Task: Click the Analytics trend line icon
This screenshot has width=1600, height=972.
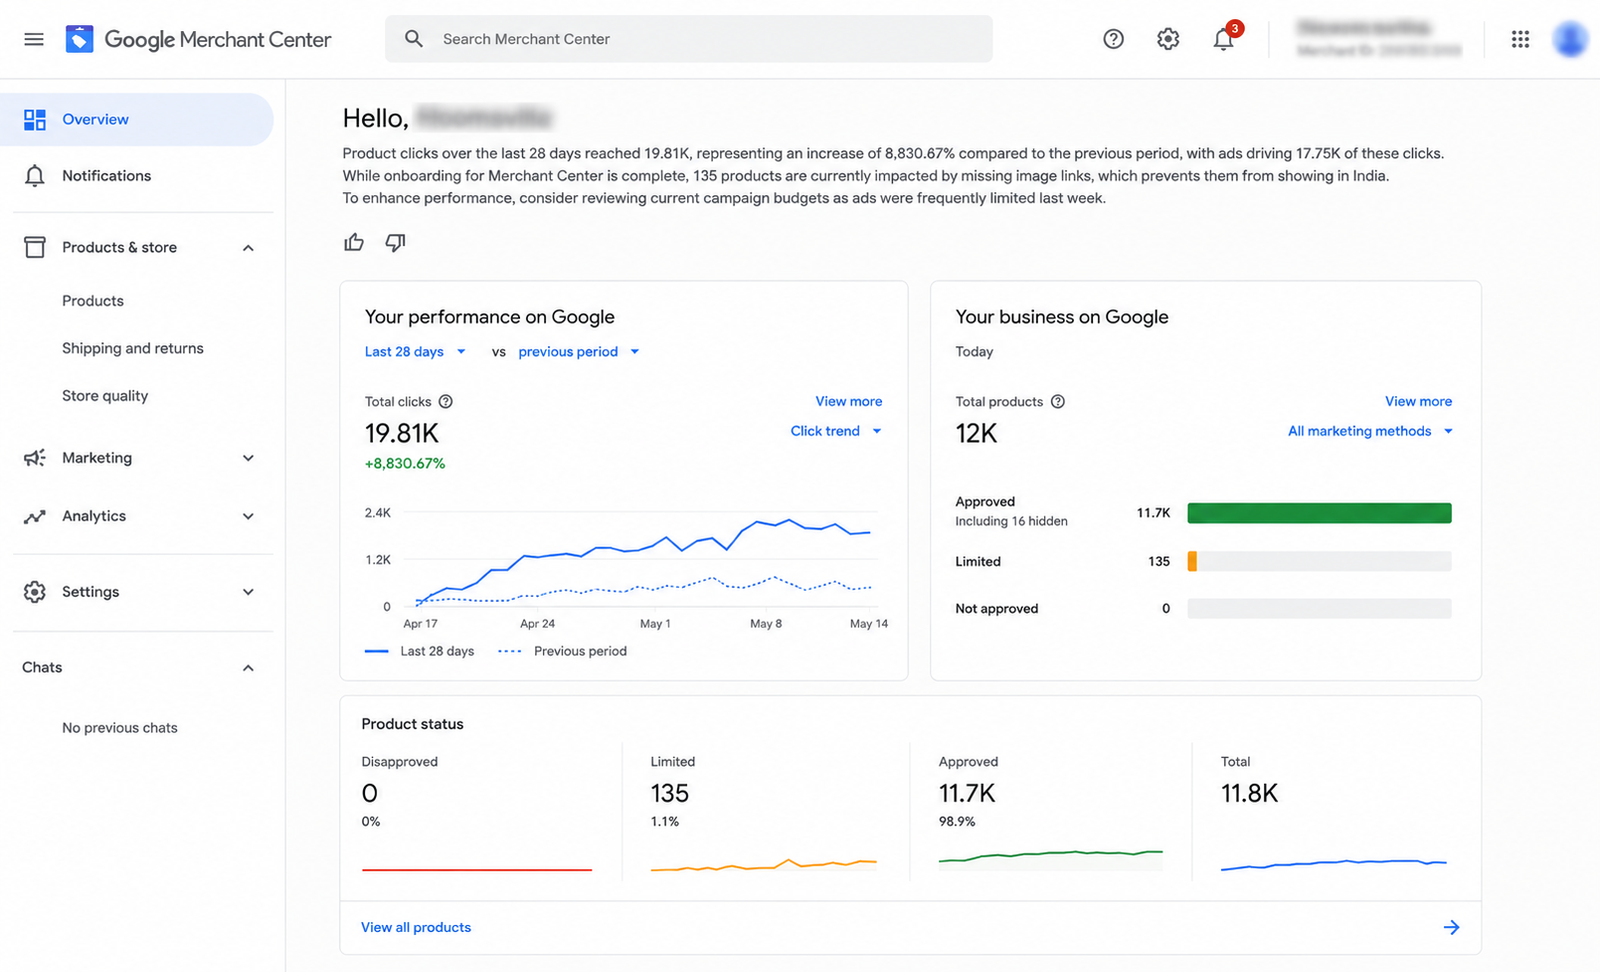Action: [x=35, y=517]
